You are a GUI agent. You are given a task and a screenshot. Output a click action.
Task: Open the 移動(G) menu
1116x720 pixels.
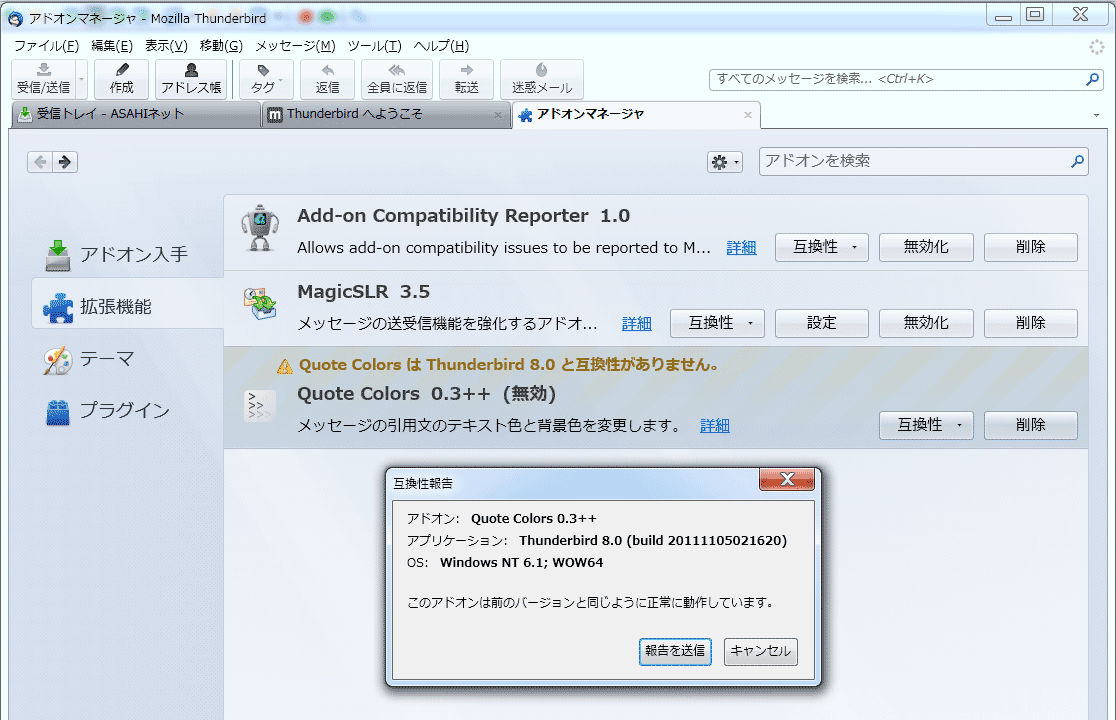(x=221, y=46)
